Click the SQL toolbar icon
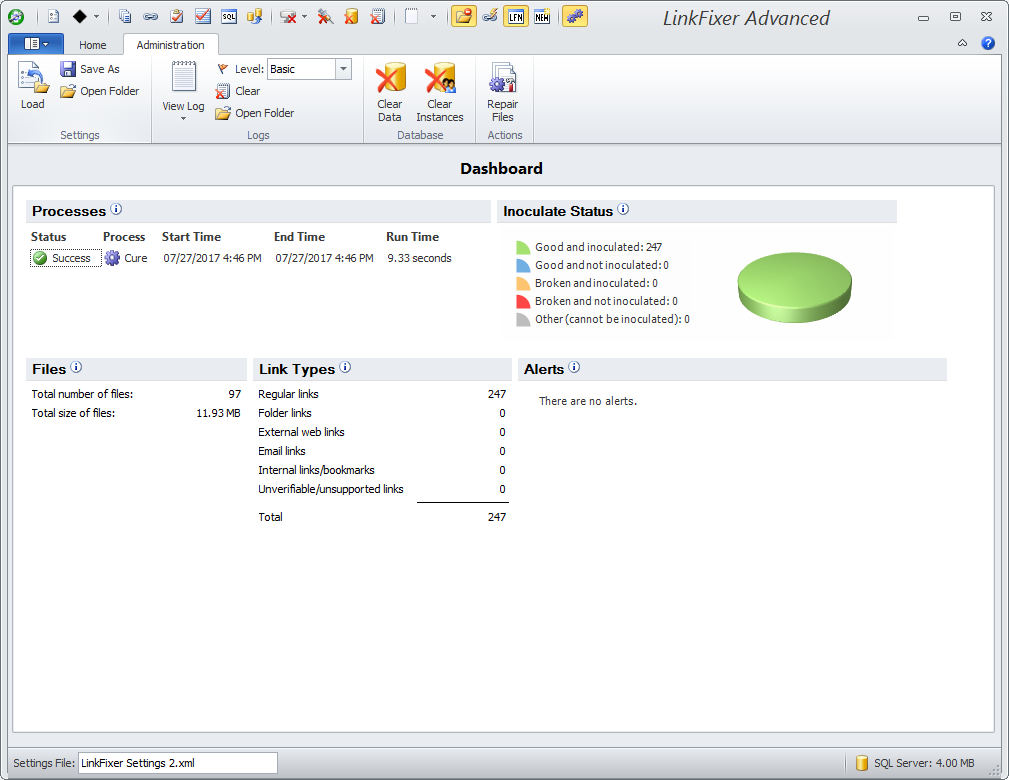1009x780 pixels. [228, 17]
